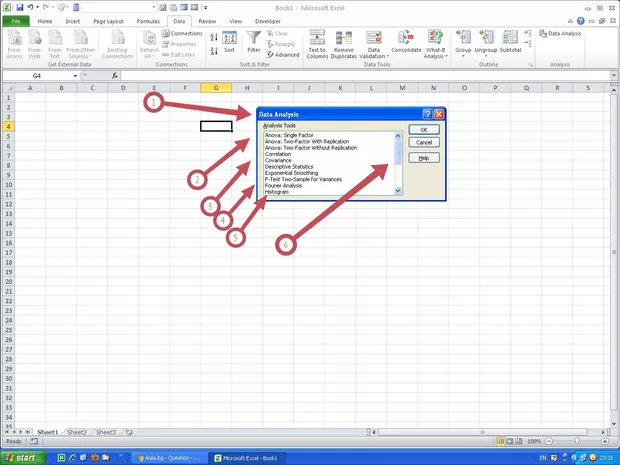Sort A to Z ascending icon

214,38
